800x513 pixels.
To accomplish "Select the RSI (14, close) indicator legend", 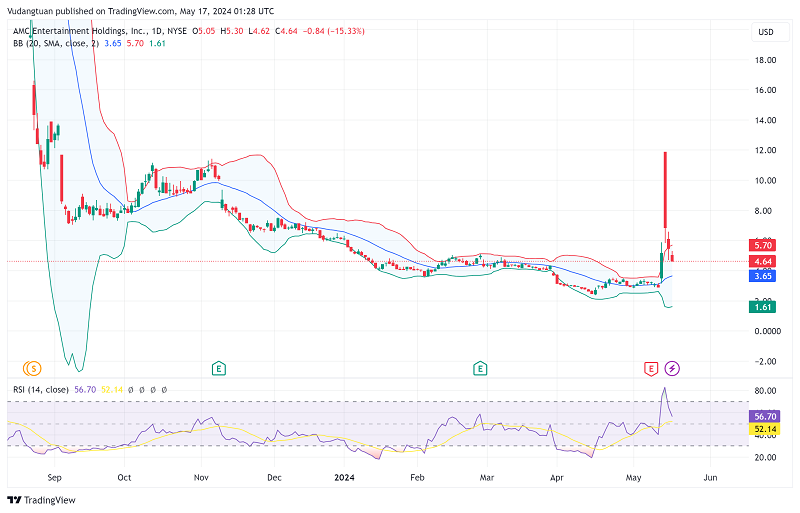I will [x=38, y=390].
